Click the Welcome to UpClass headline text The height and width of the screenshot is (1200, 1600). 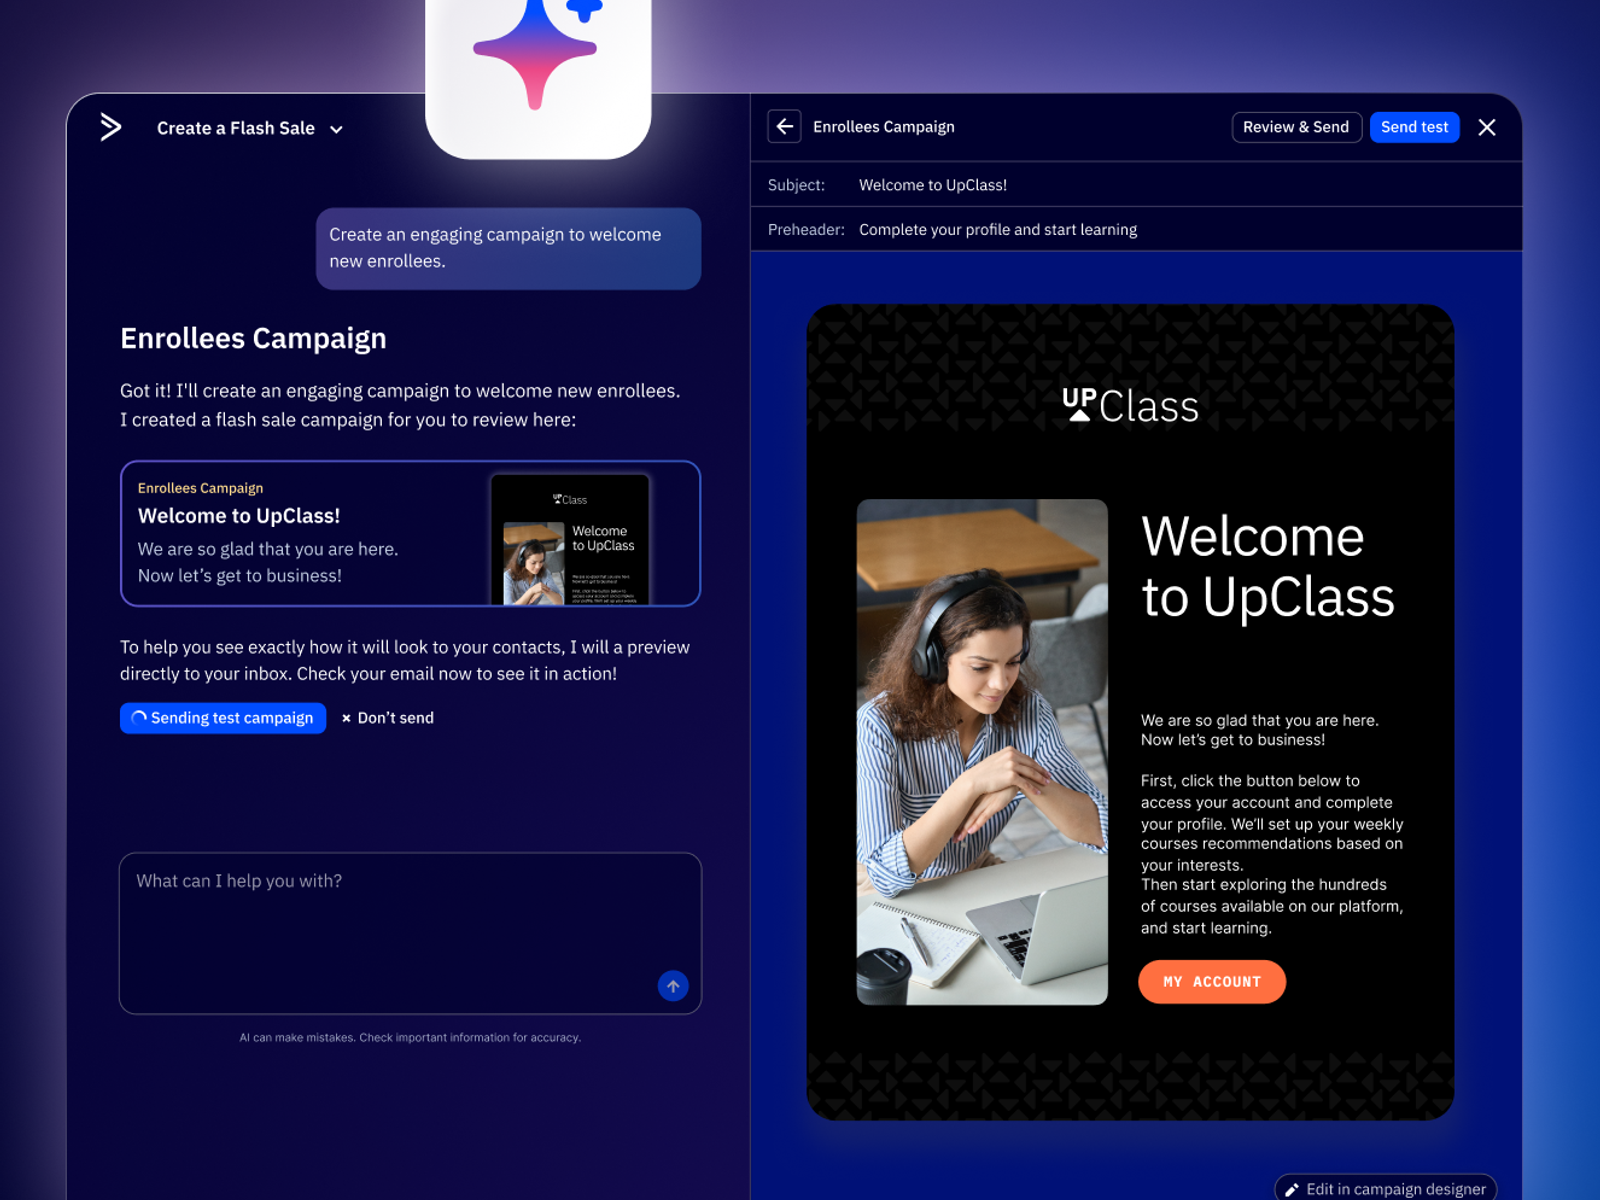pos(1266,567)
